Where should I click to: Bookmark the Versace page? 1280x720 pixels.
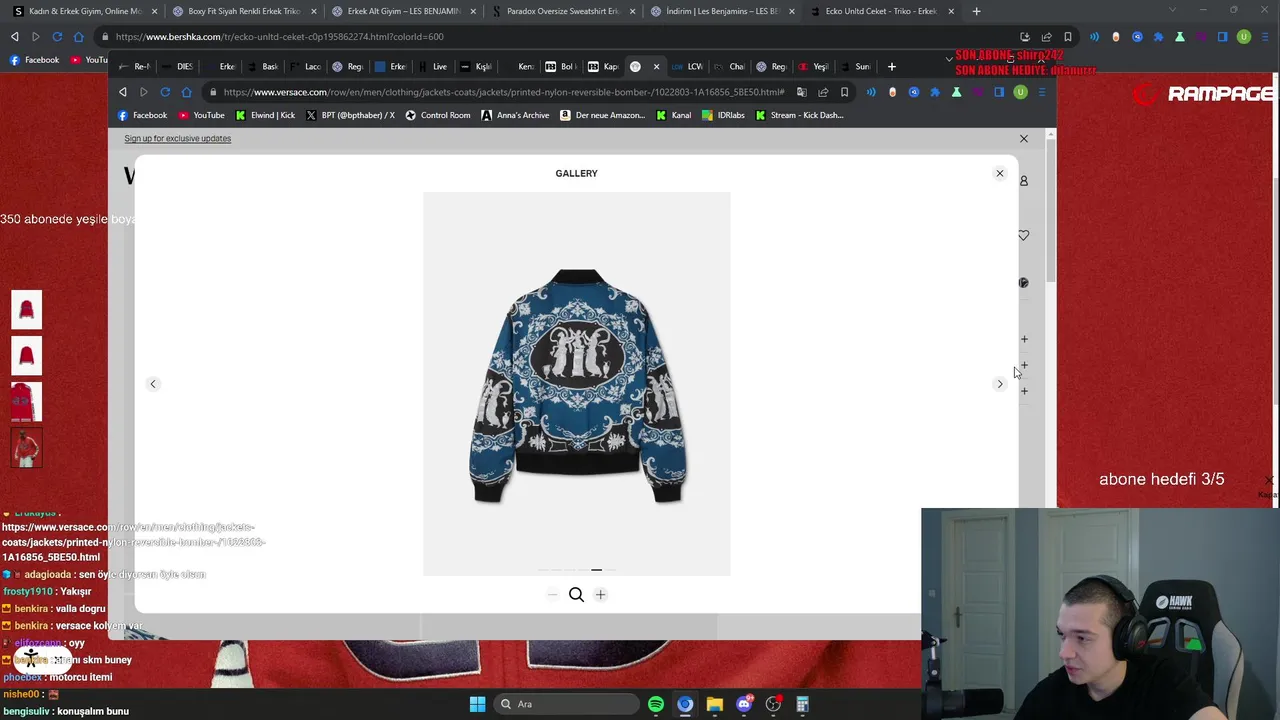tap(844, 92)
